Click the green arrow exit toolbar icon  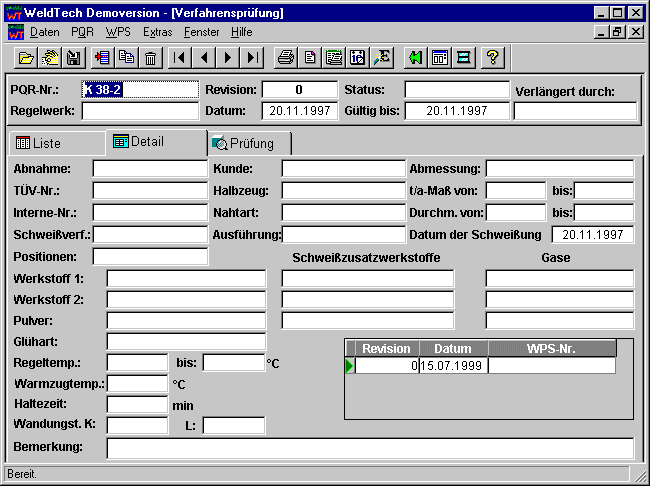click(x=415, y=57)
